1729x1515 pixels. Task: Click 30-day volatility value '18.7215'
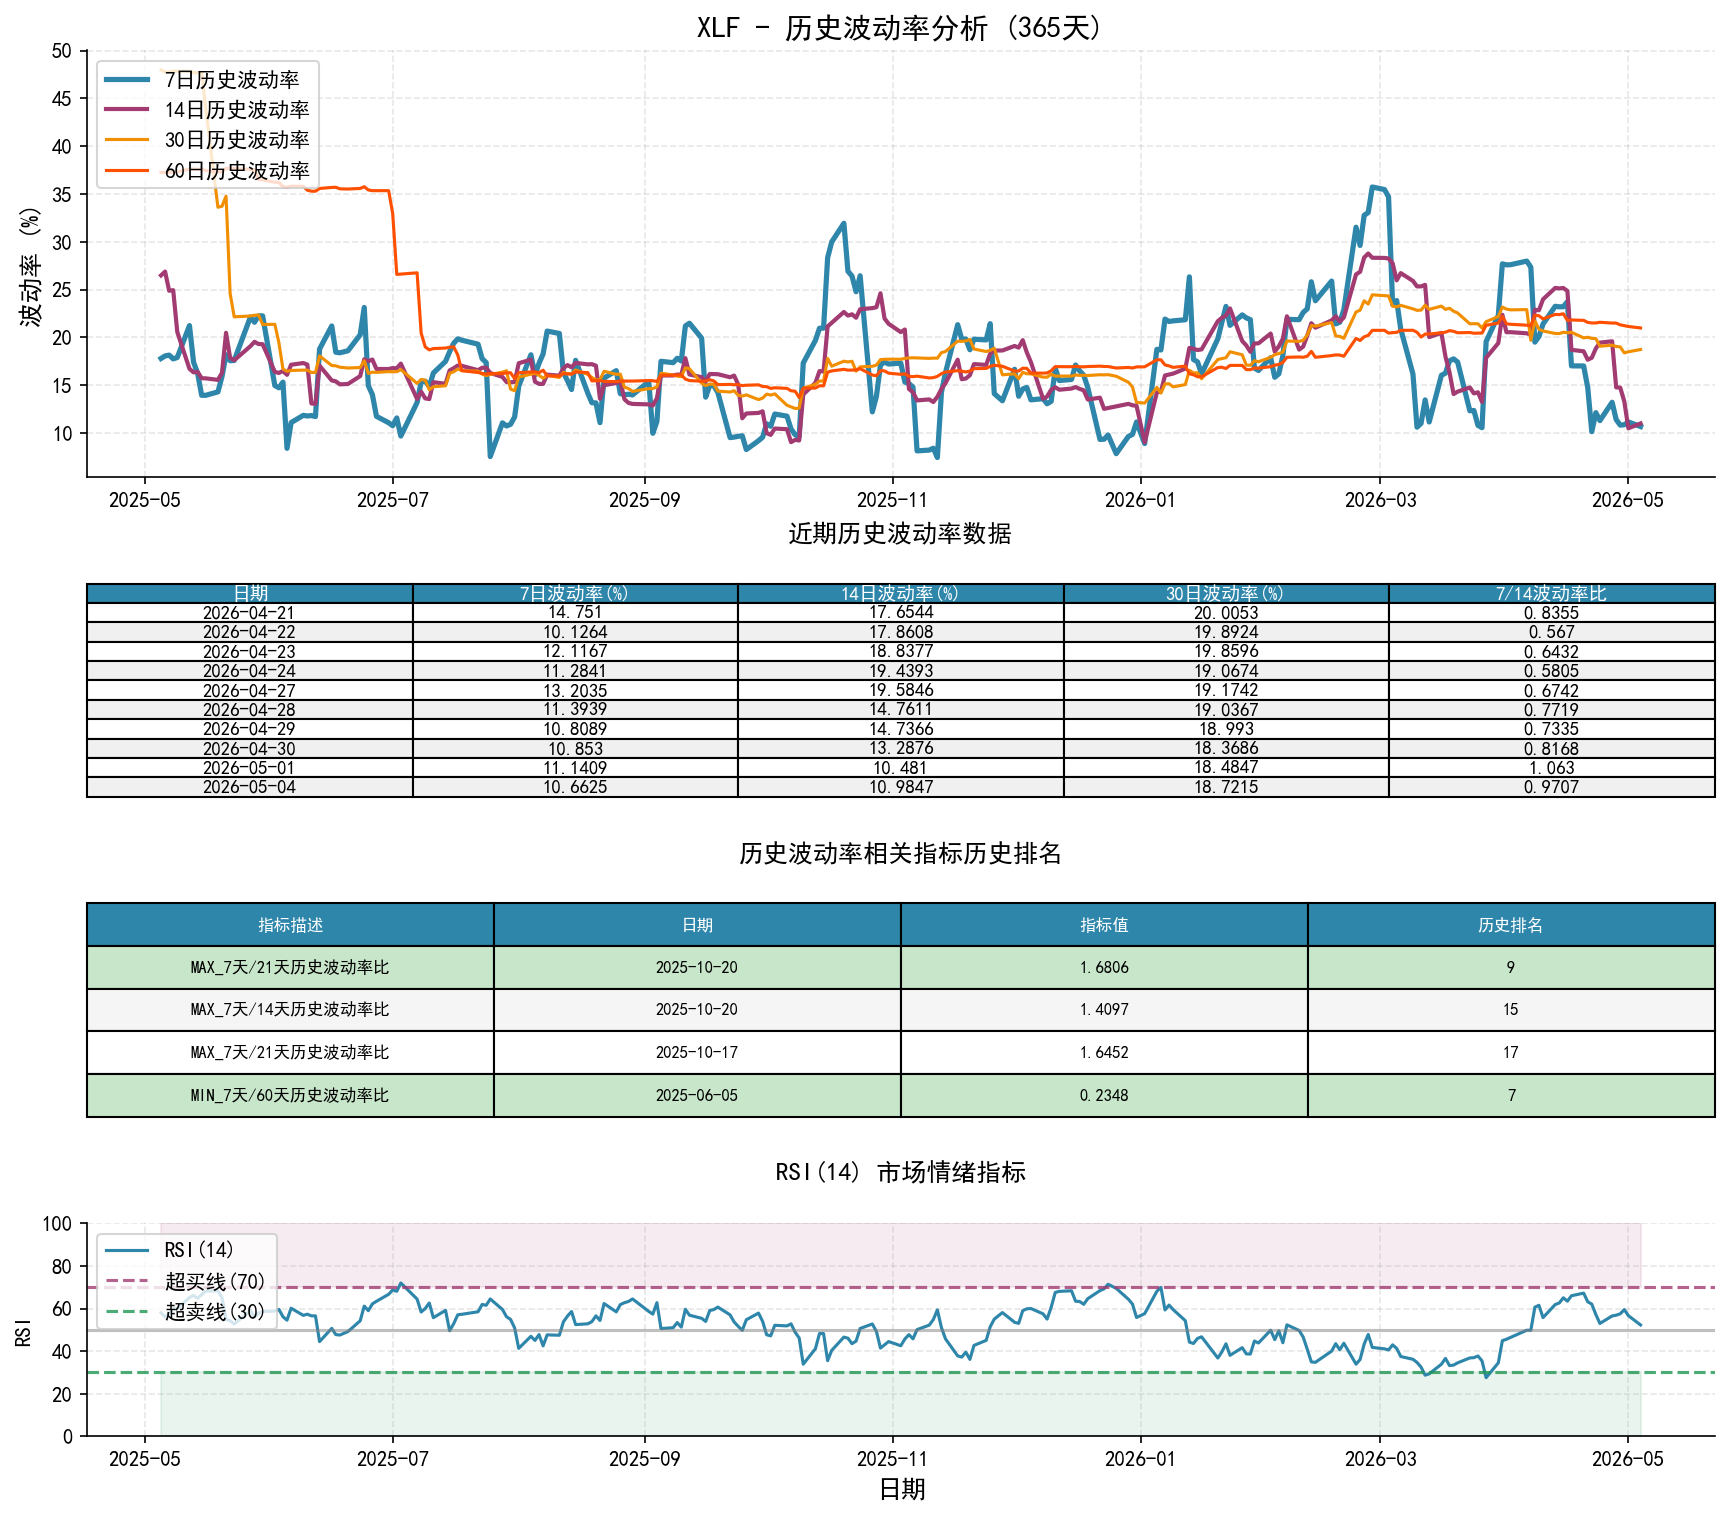point(1226,787)
